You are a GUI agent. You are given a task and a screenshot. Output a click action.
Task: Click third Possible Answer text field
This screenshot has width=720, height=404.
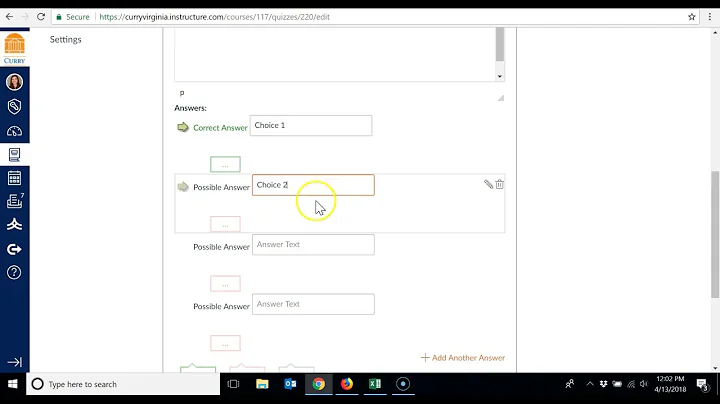[x=313, y=245]
